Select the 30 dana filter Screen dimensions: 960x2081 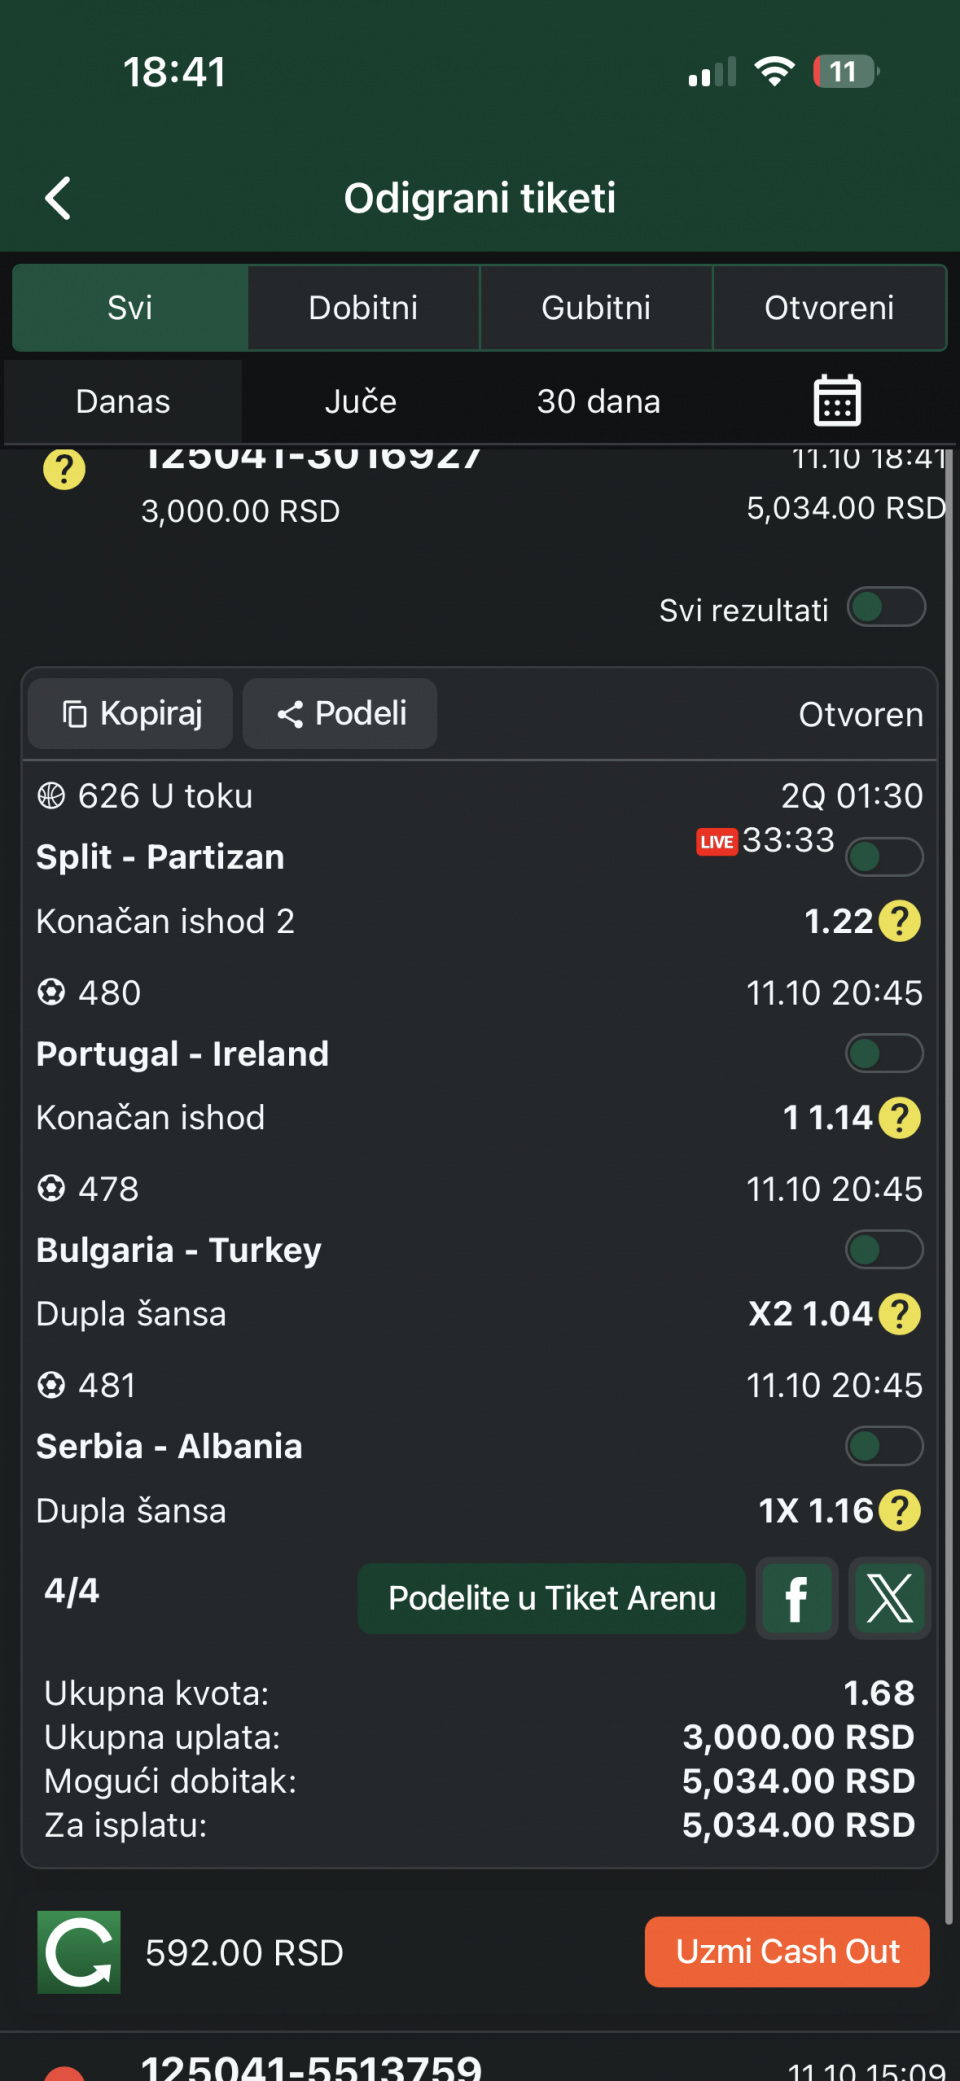pyautogui.click(x=598, y=402)
